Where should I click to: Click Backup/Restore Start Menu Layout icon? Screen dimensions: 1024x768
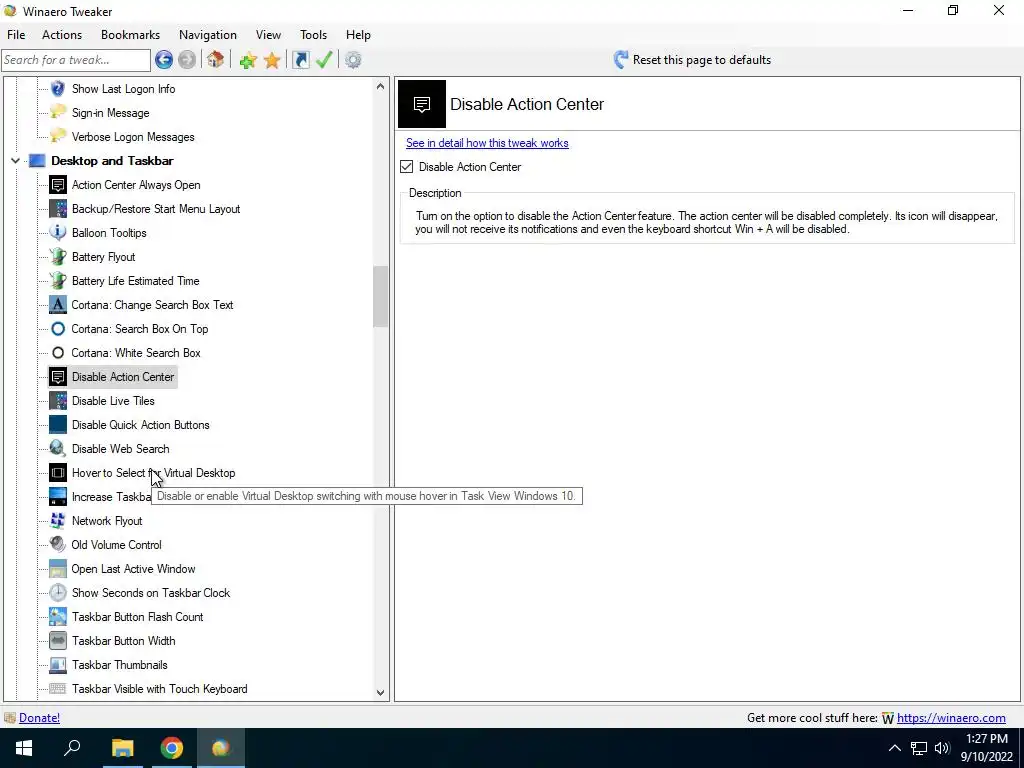[x=58, y=209]
